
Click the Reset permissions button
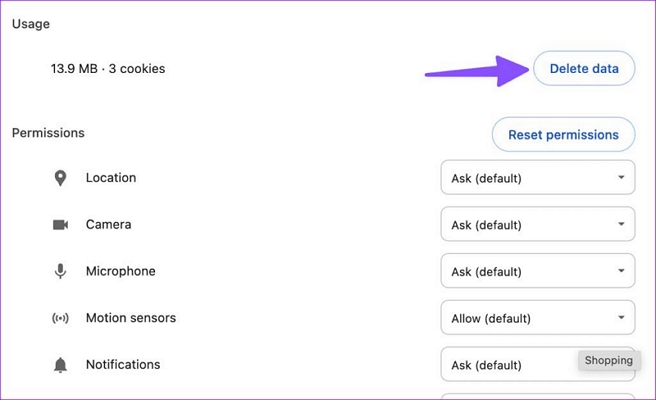[563, 134]
